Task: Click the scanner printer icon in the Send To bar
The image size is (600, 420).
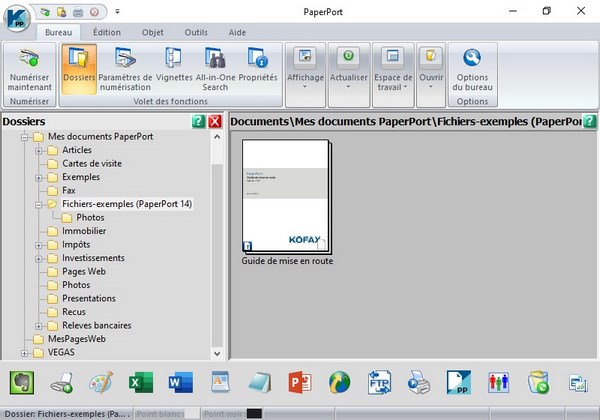Action: (62, 383)
